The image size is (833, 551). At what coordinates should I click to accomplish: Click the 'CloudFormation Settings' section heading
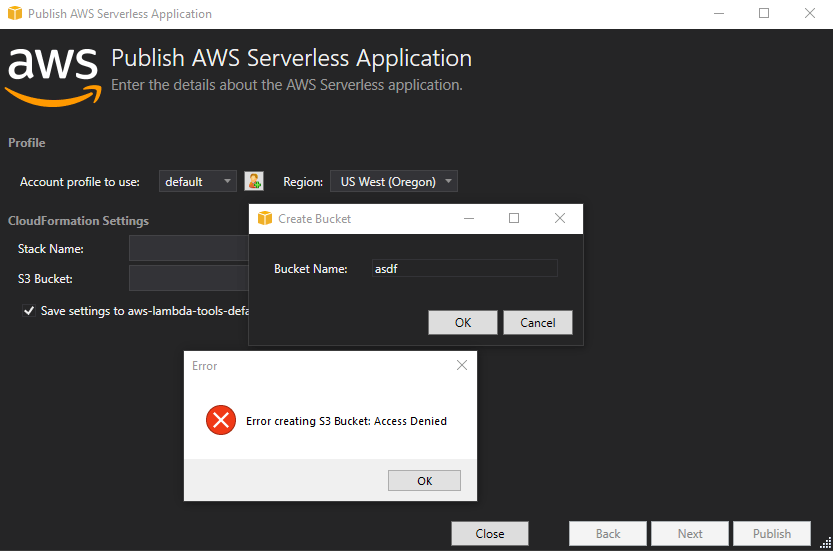[x=78, y=221]
